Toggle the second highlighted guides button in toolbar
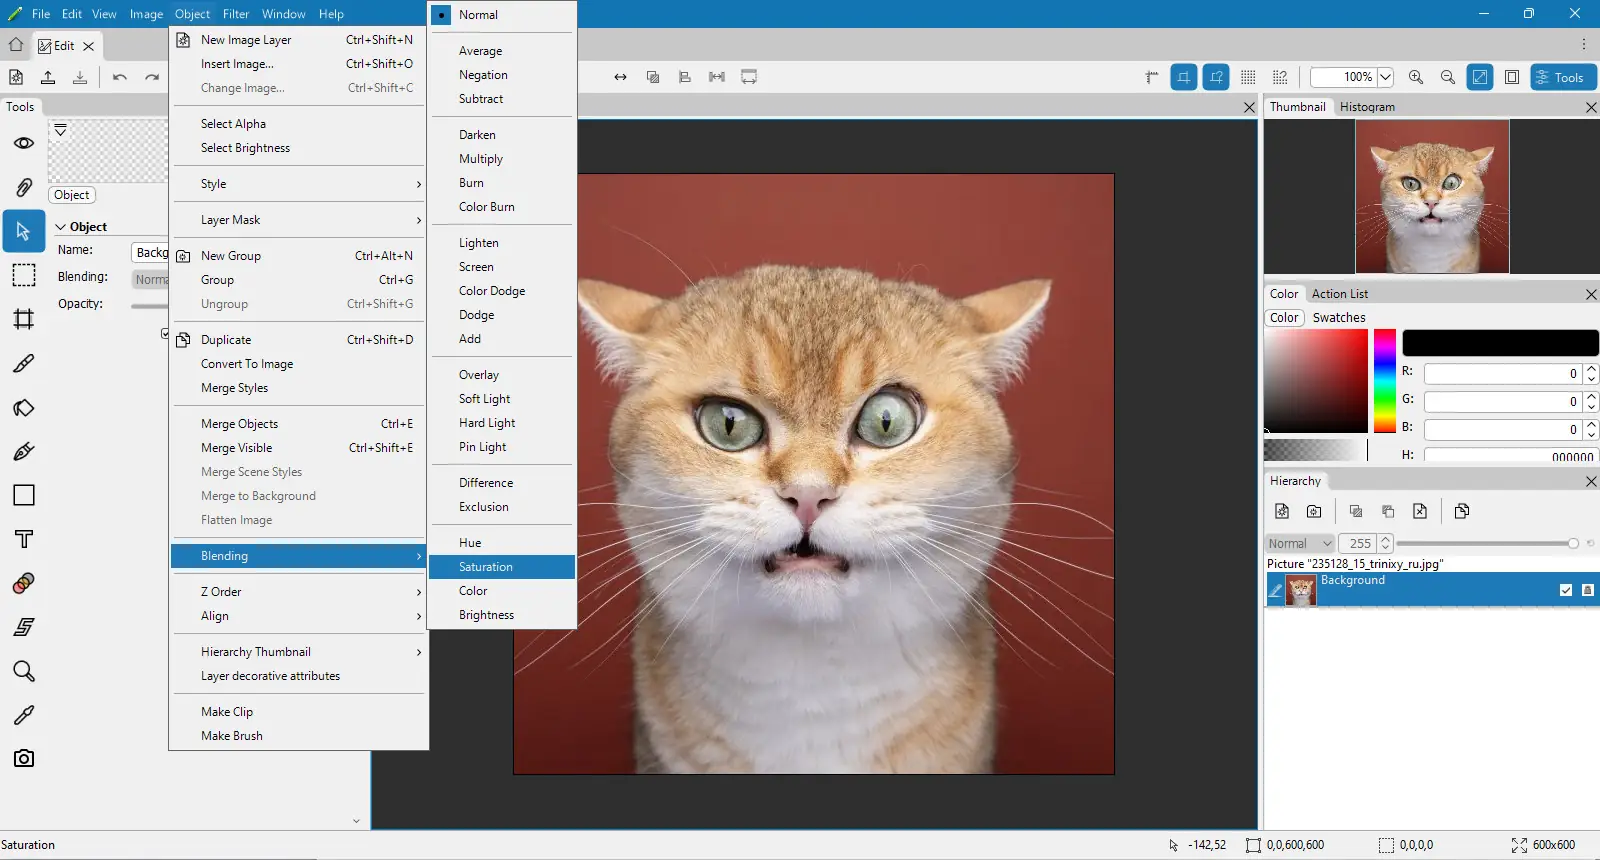Screen dimensions: 1600x860 [1216, 77]
